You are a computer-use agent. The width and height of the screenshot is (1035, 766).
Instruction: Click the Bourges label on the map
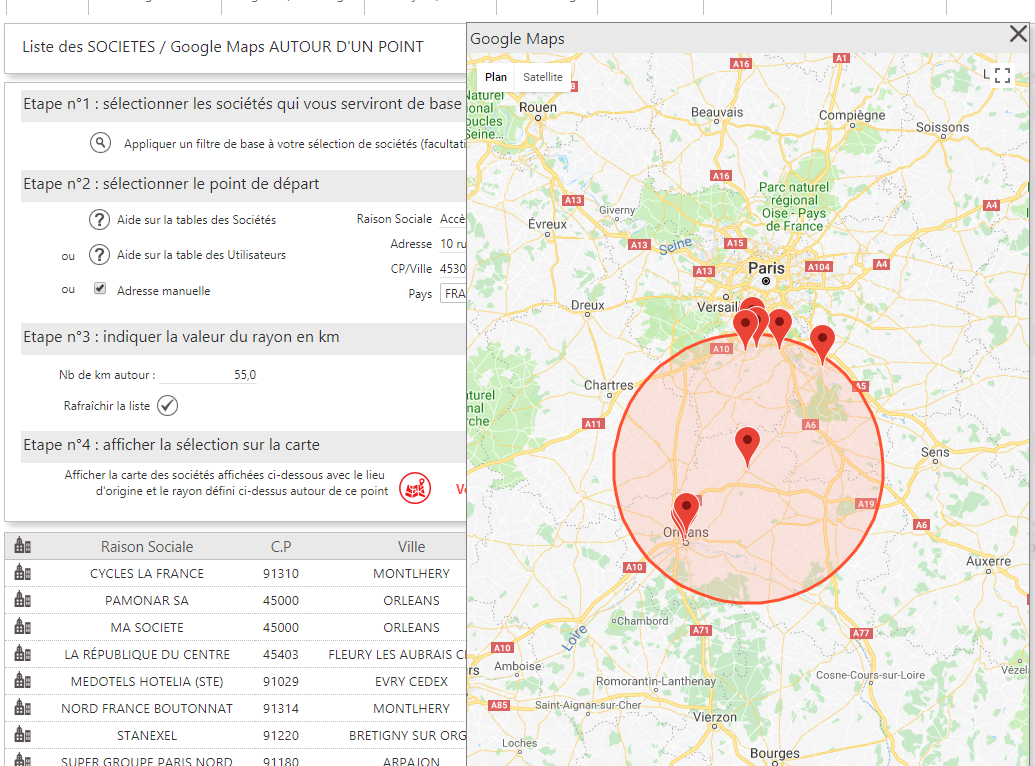[x=775, y=753]
